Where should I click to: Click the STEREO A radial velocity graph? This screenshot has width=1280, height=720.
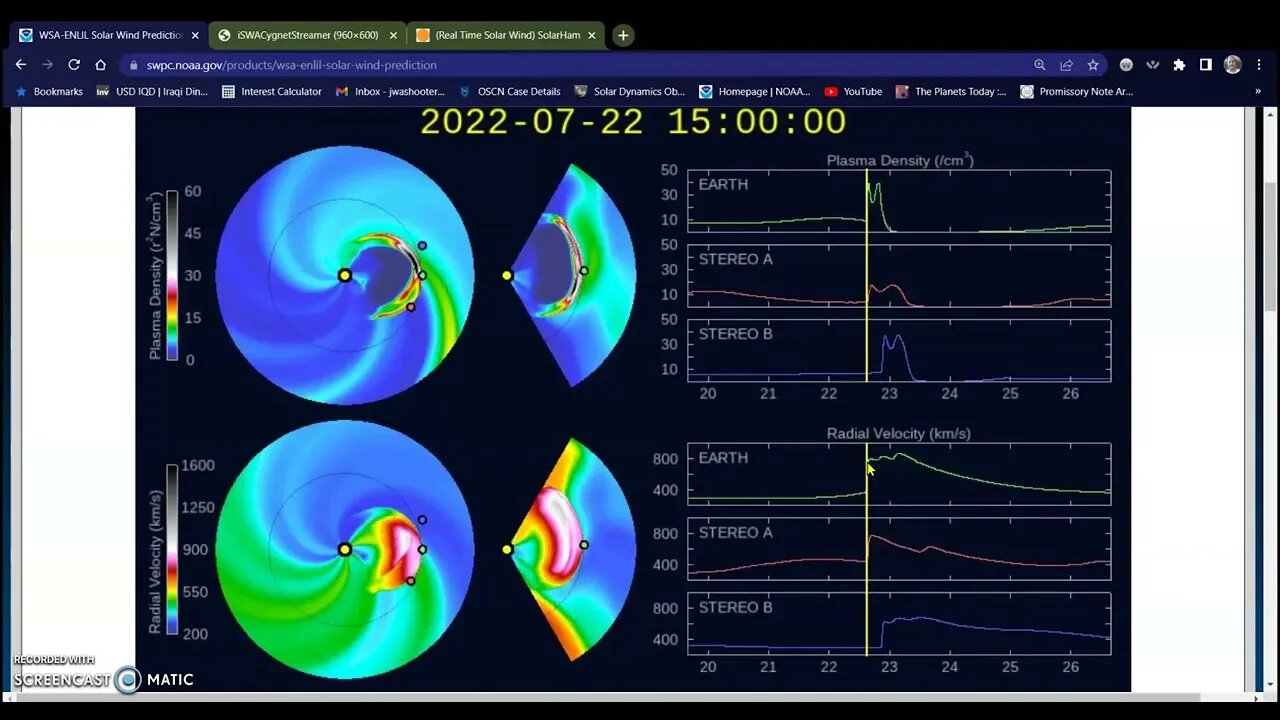pos(899,549)
